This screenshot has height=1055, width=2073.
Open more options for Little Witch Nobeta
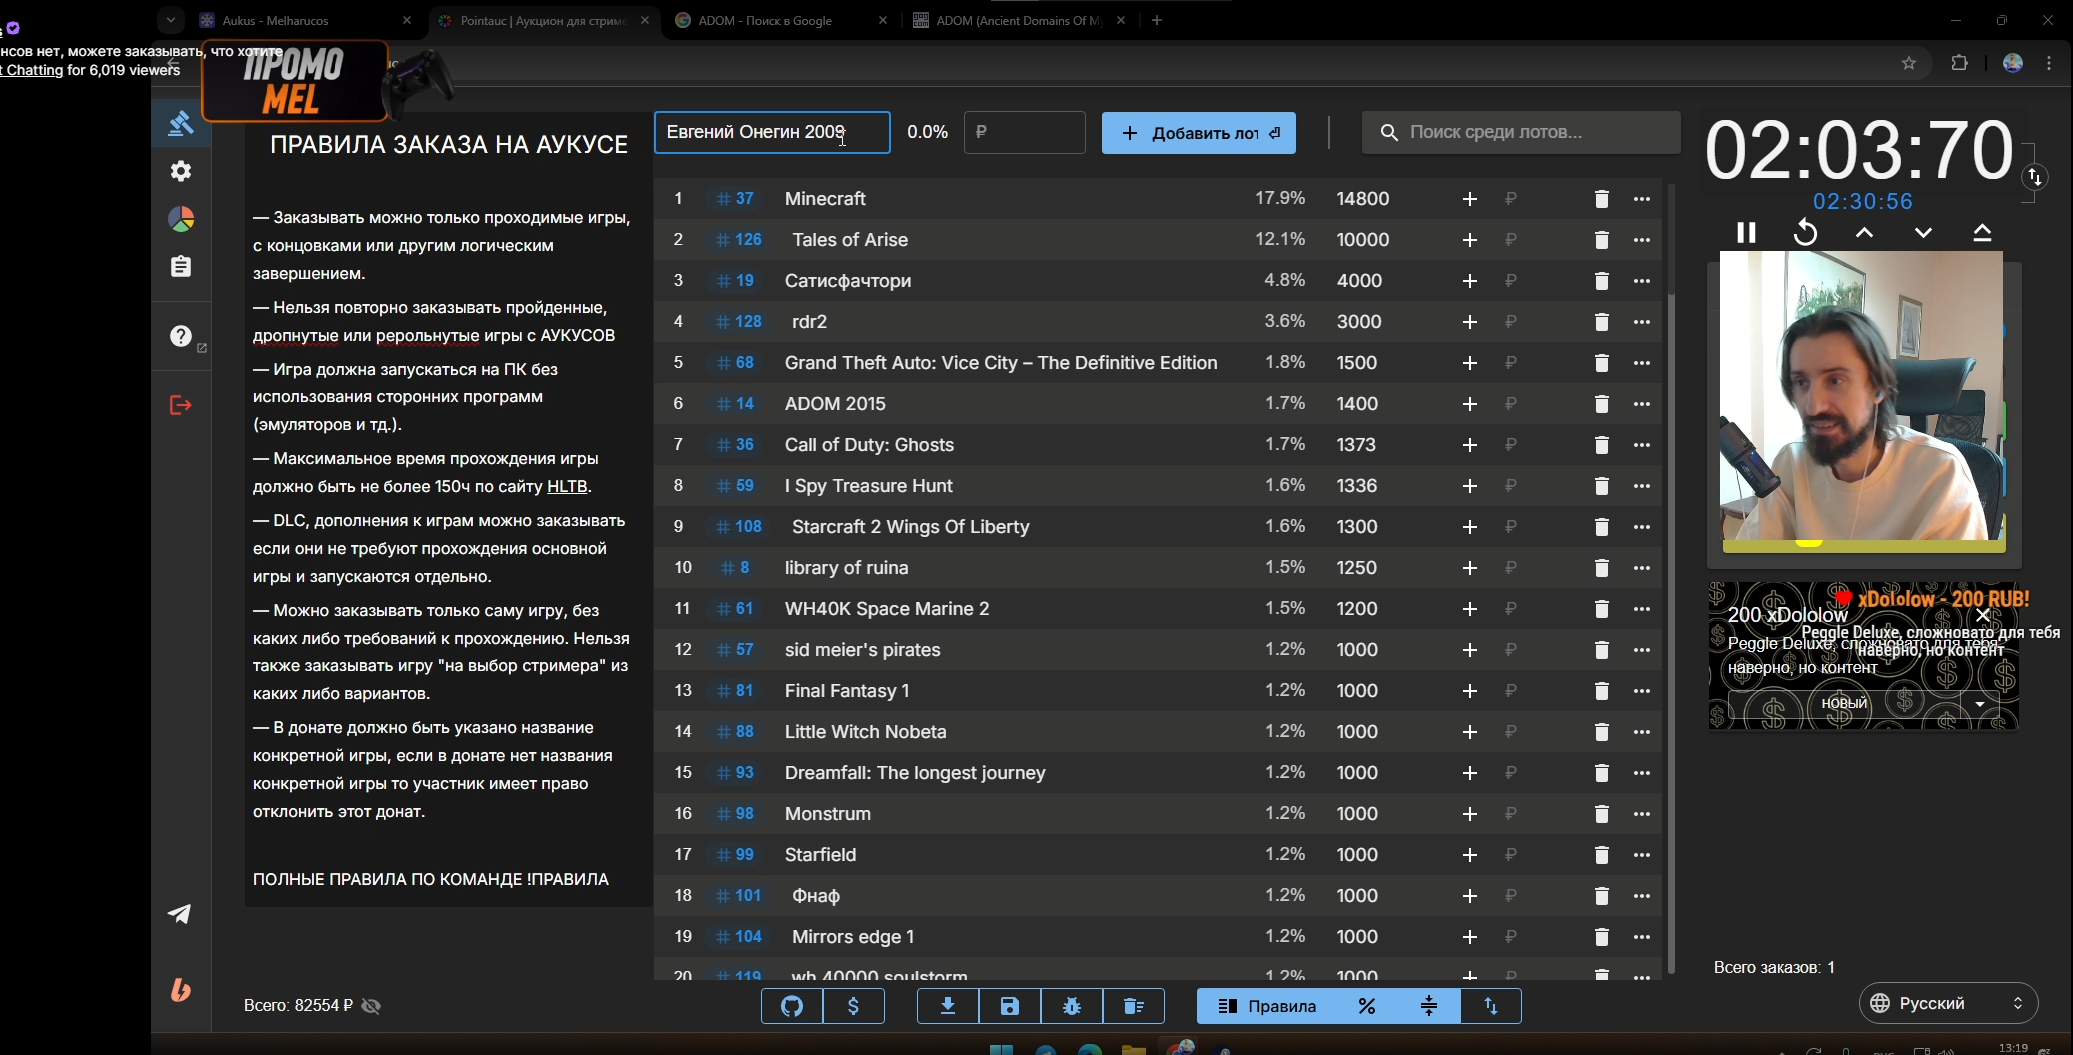[x=1642, y=732]
